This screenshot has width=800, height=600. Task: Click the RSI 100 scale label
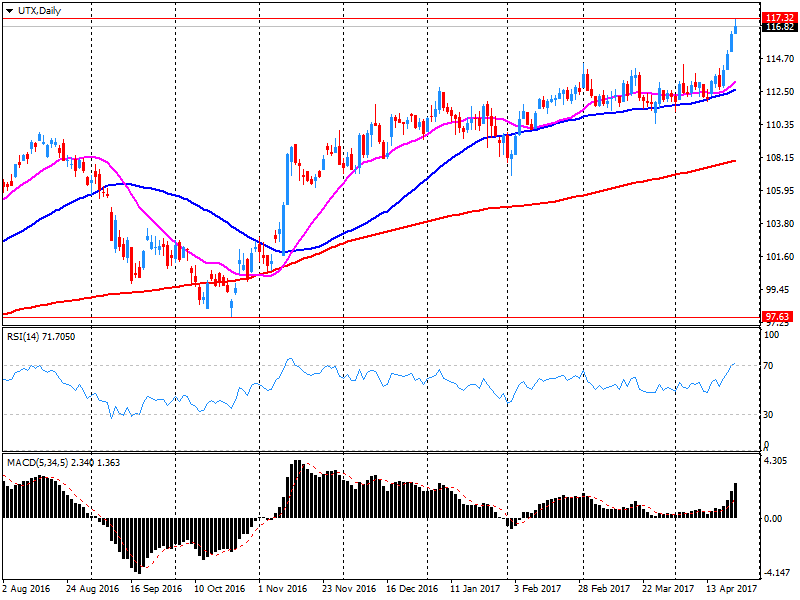coord(771,335)
